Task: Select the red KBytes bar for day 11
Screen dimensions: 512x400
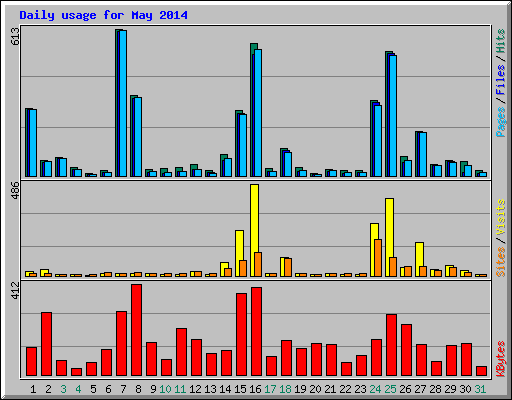Action: [181, 352]
